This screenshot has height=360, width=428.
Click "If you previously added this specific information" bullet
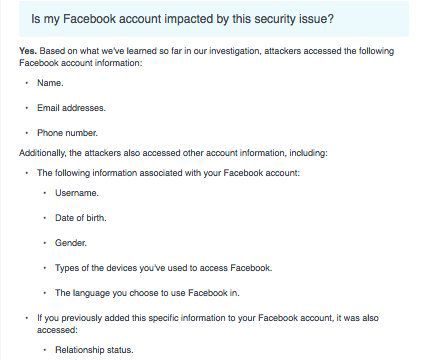(x=208, y=324)
